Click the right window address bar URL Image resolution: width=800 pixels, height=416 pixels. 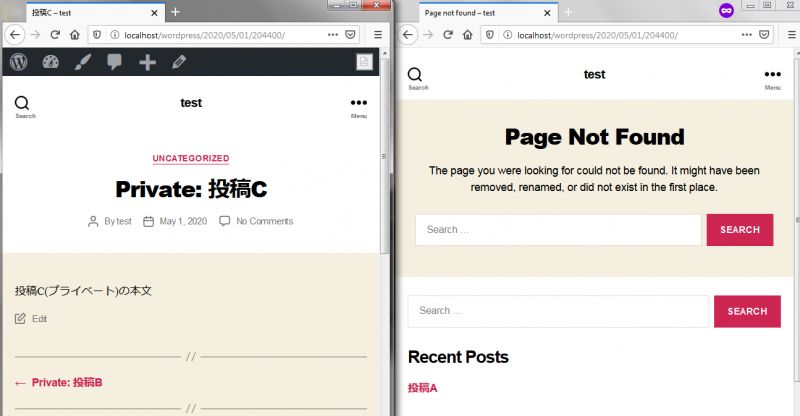click(597, 35)
